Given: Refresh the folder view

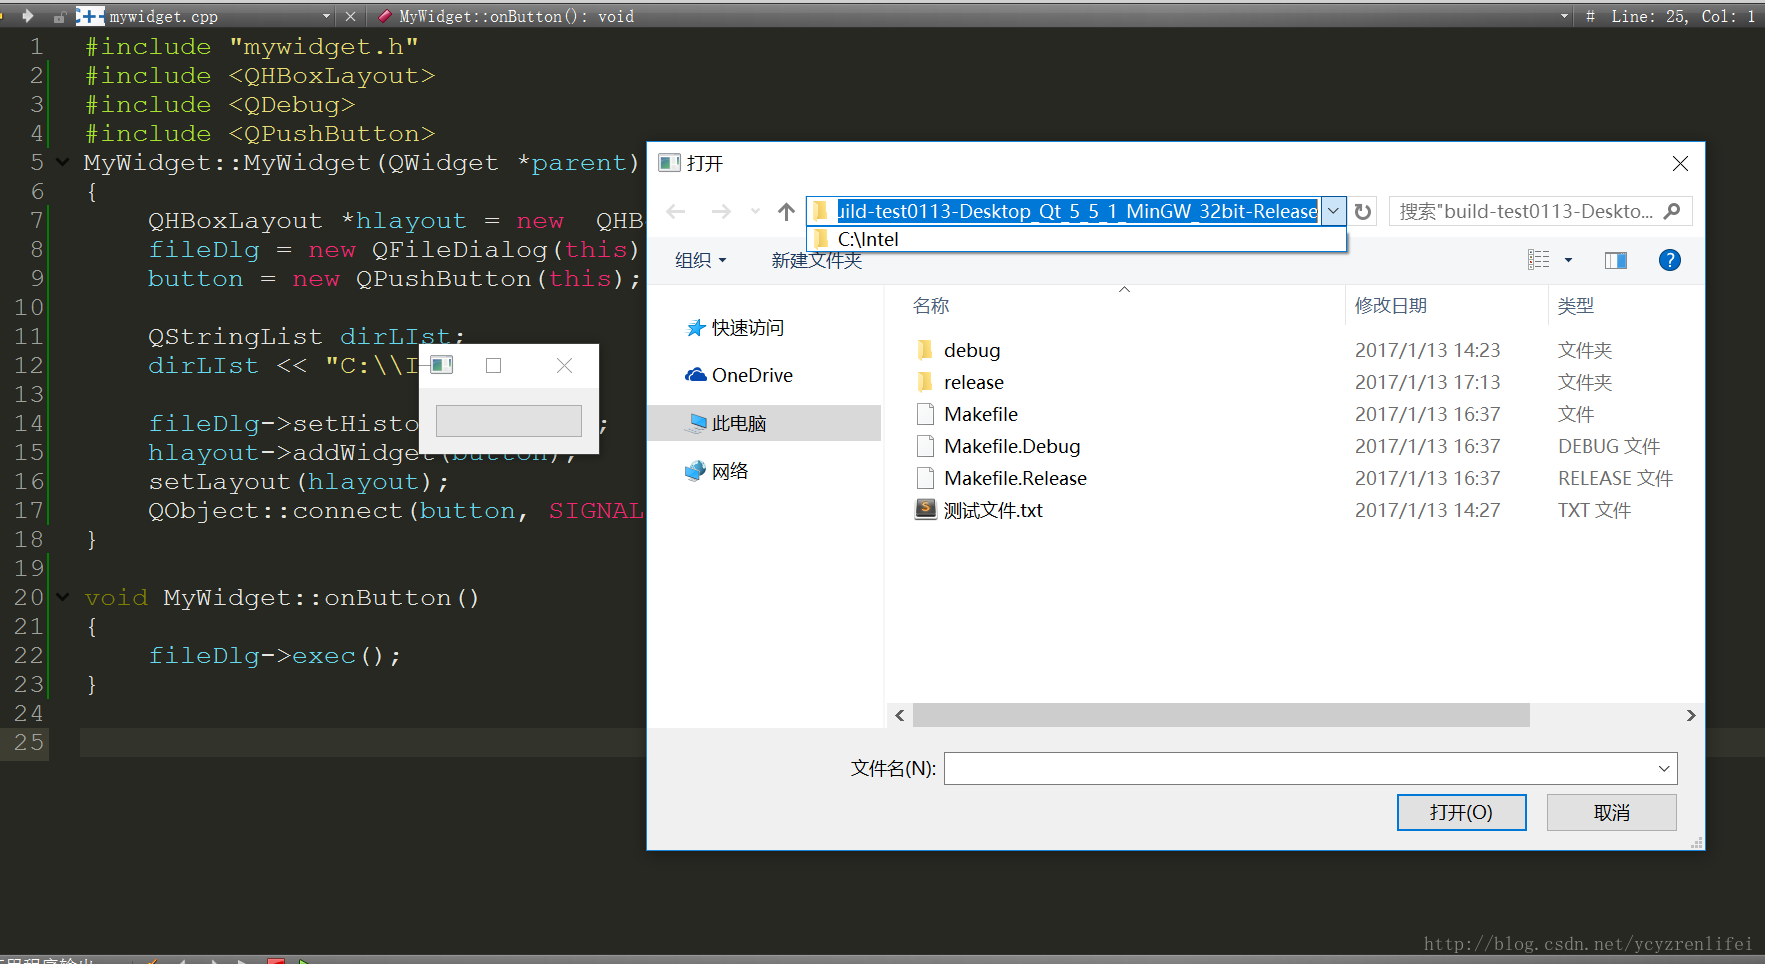Looking at the screenshot, I should 1362,211.
